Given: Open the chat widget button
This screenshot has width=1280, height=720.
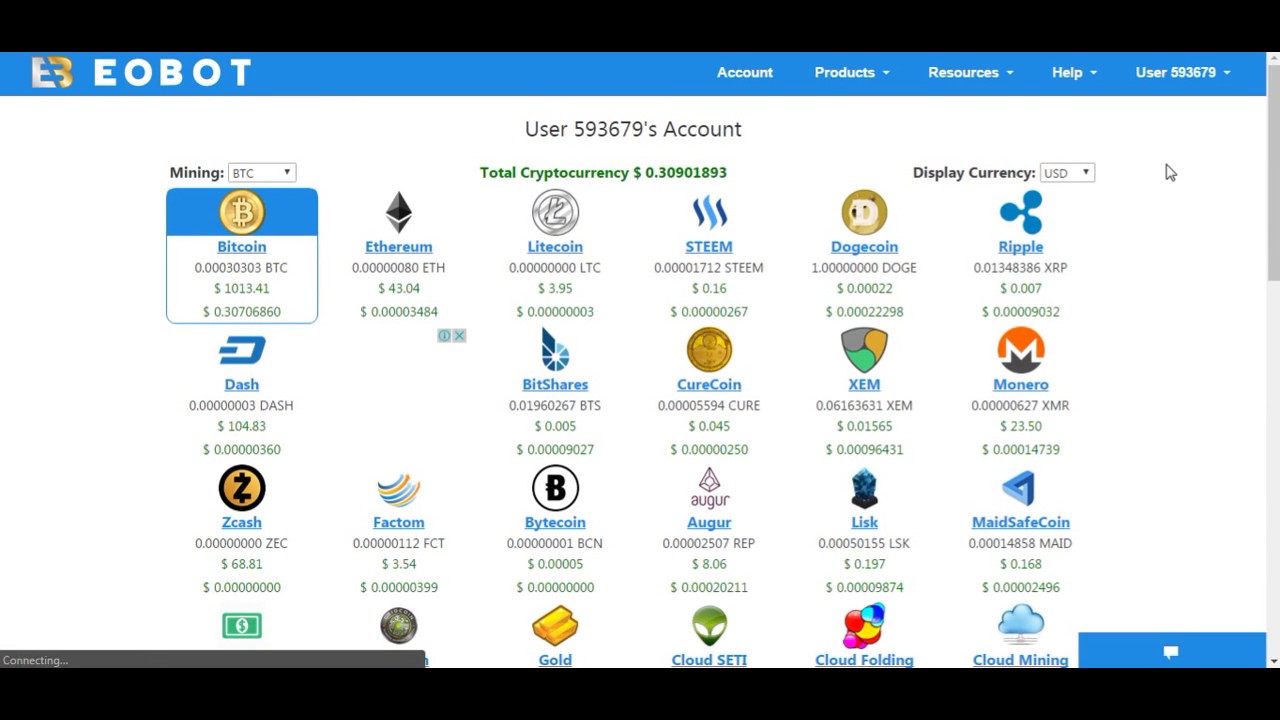Looking at the screenshot, I should [1172, 651].
